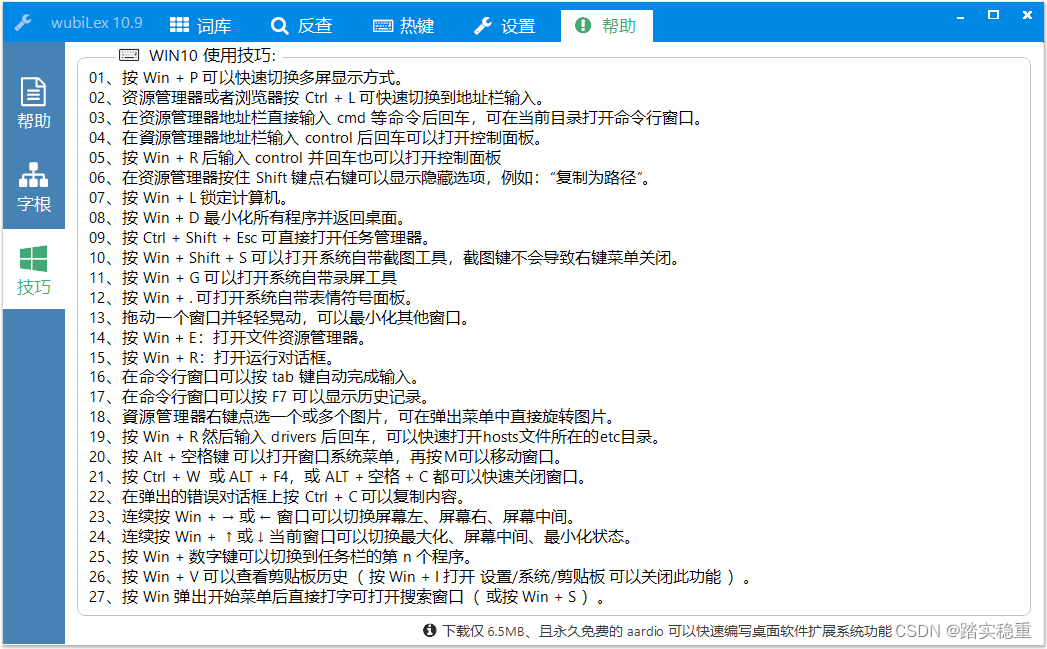Click tip 12 about emoji panel shortcut

tap(252, 298)
